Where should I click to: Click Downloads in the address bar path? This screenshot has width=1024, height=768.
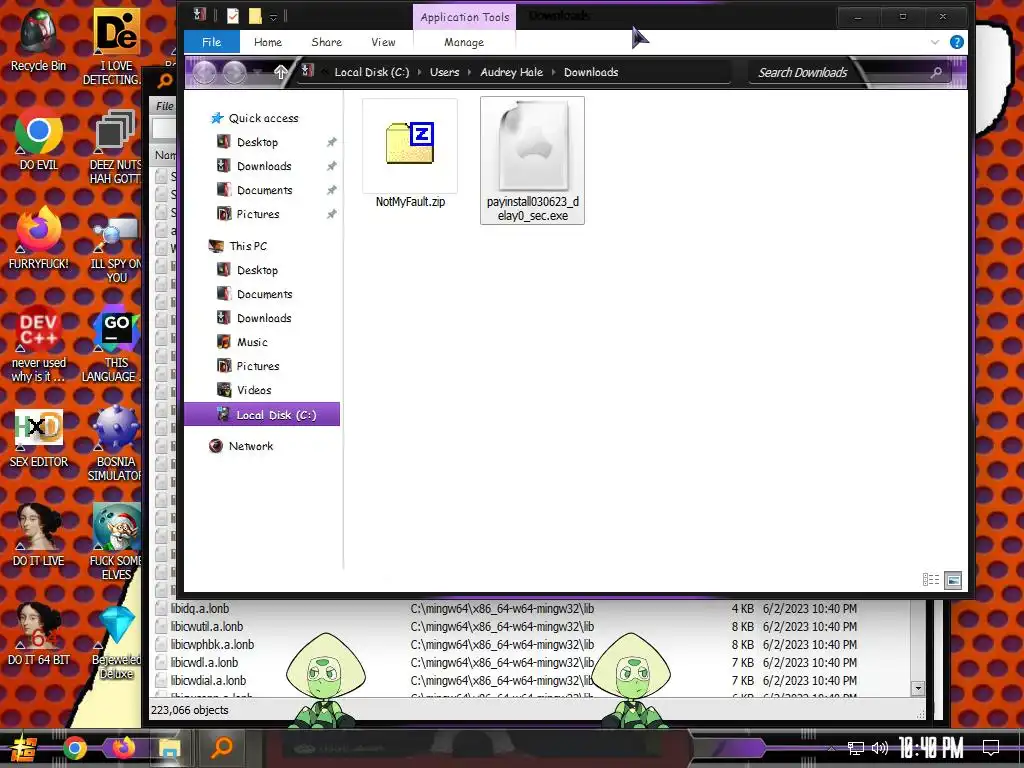click(x=591, y=72)
